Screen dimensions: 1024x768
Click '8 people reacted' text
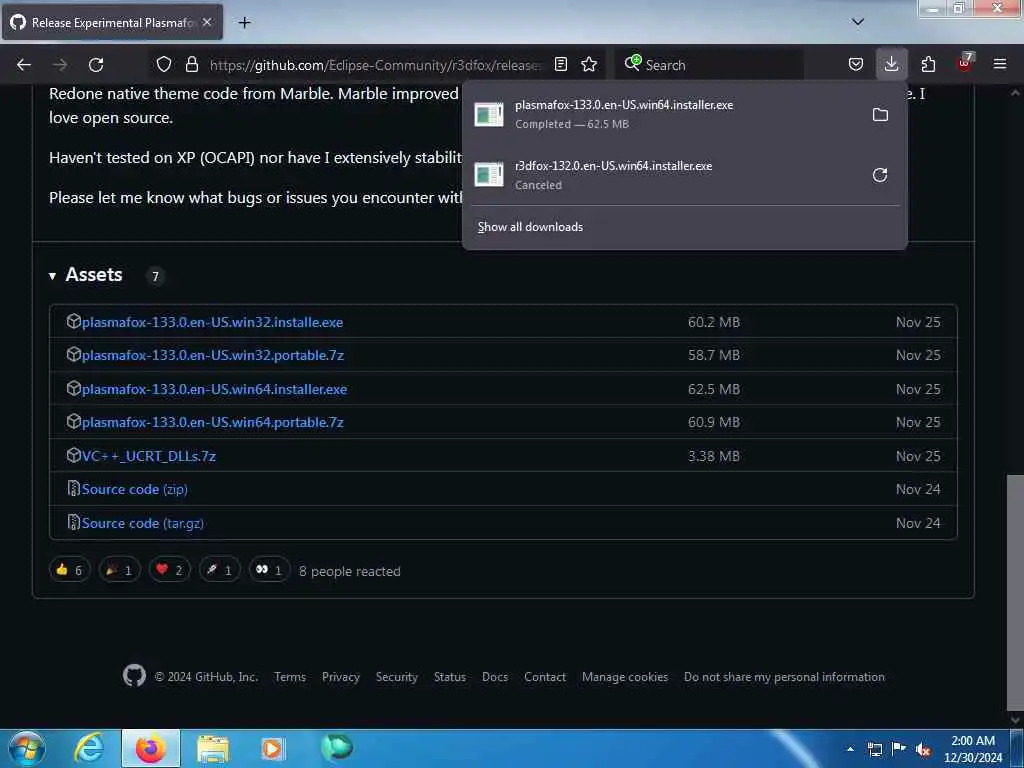coord(349,571)
